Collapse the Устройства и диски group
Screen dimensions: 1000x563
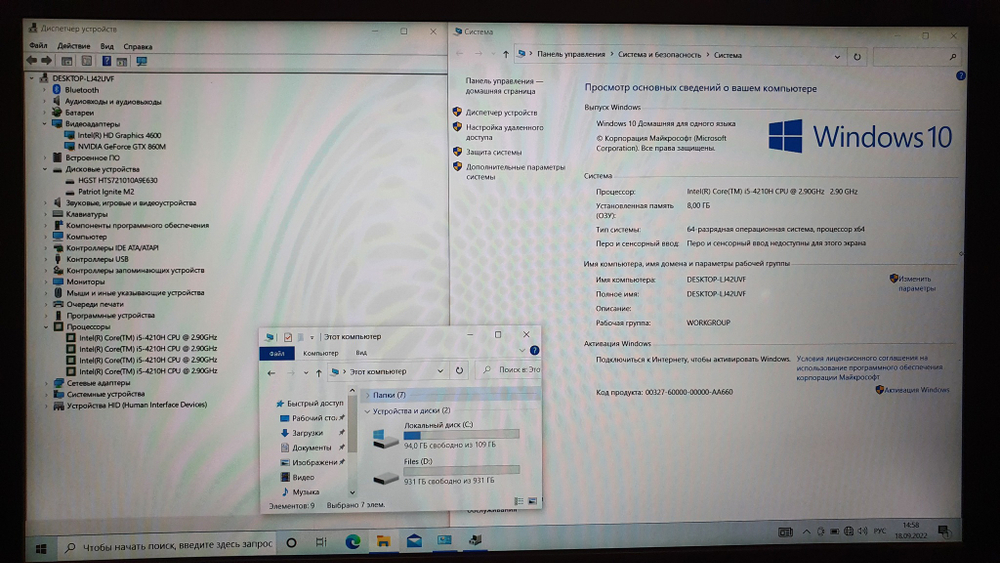tap(367, 411)
